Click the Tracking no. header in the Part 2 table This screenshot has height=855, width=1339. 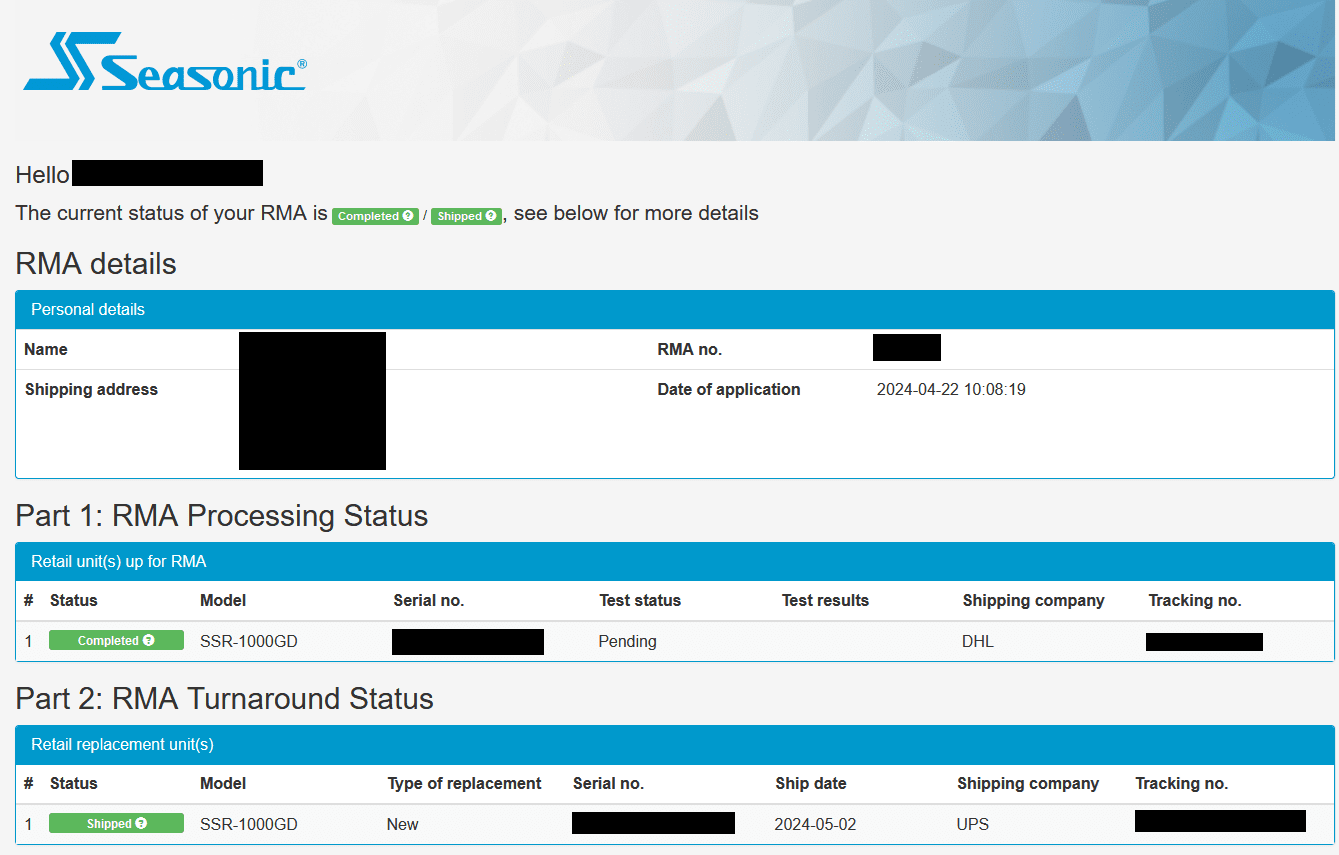coord(1182,784)
